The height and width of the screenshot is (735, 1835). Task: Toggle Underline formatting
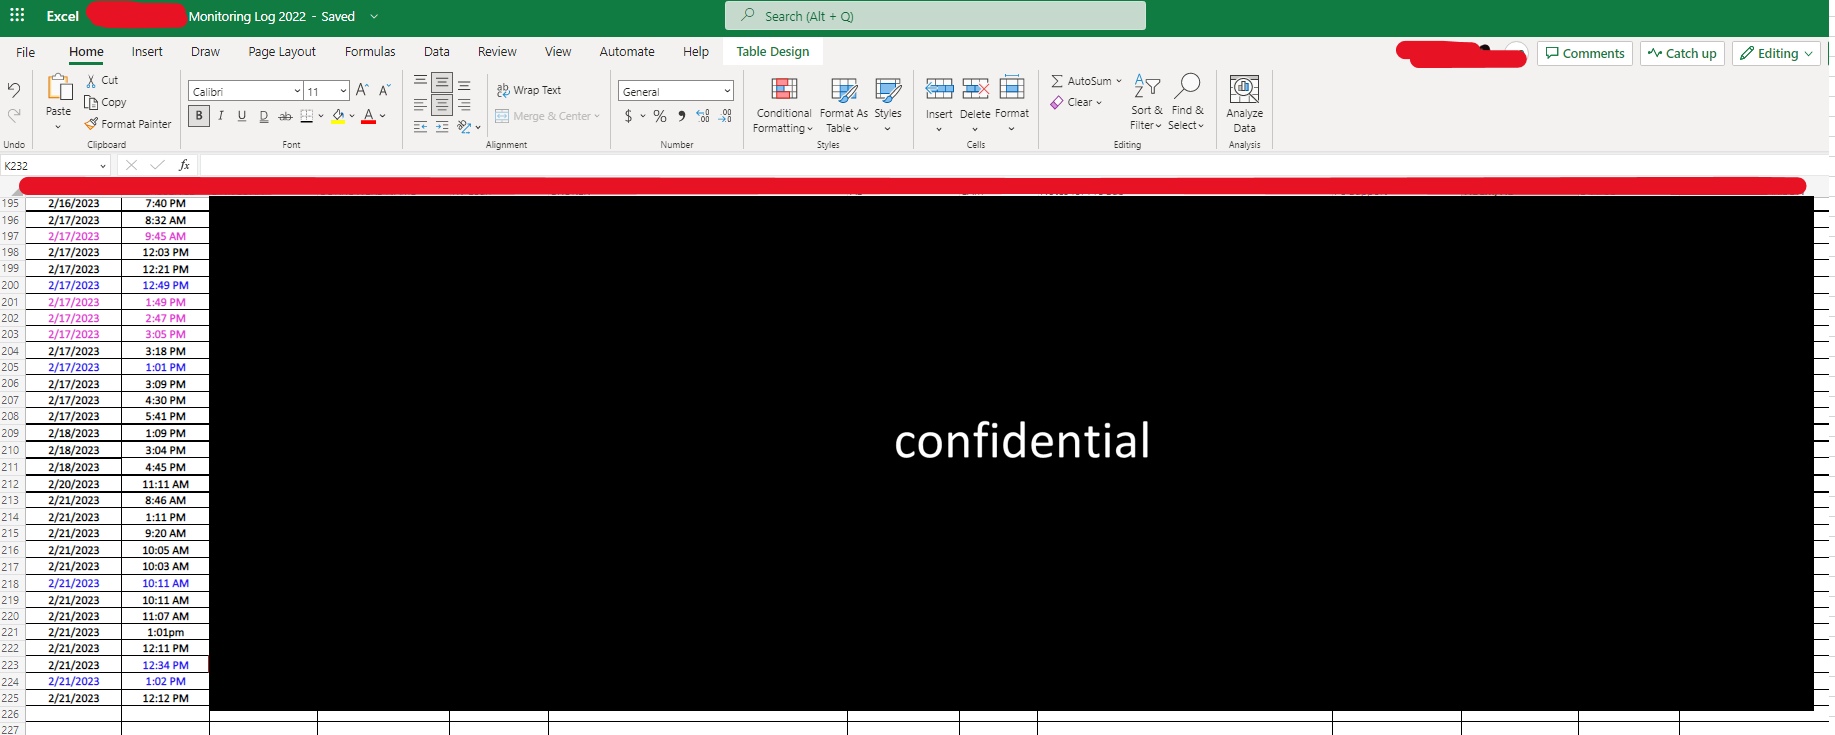tap(242, 116)
